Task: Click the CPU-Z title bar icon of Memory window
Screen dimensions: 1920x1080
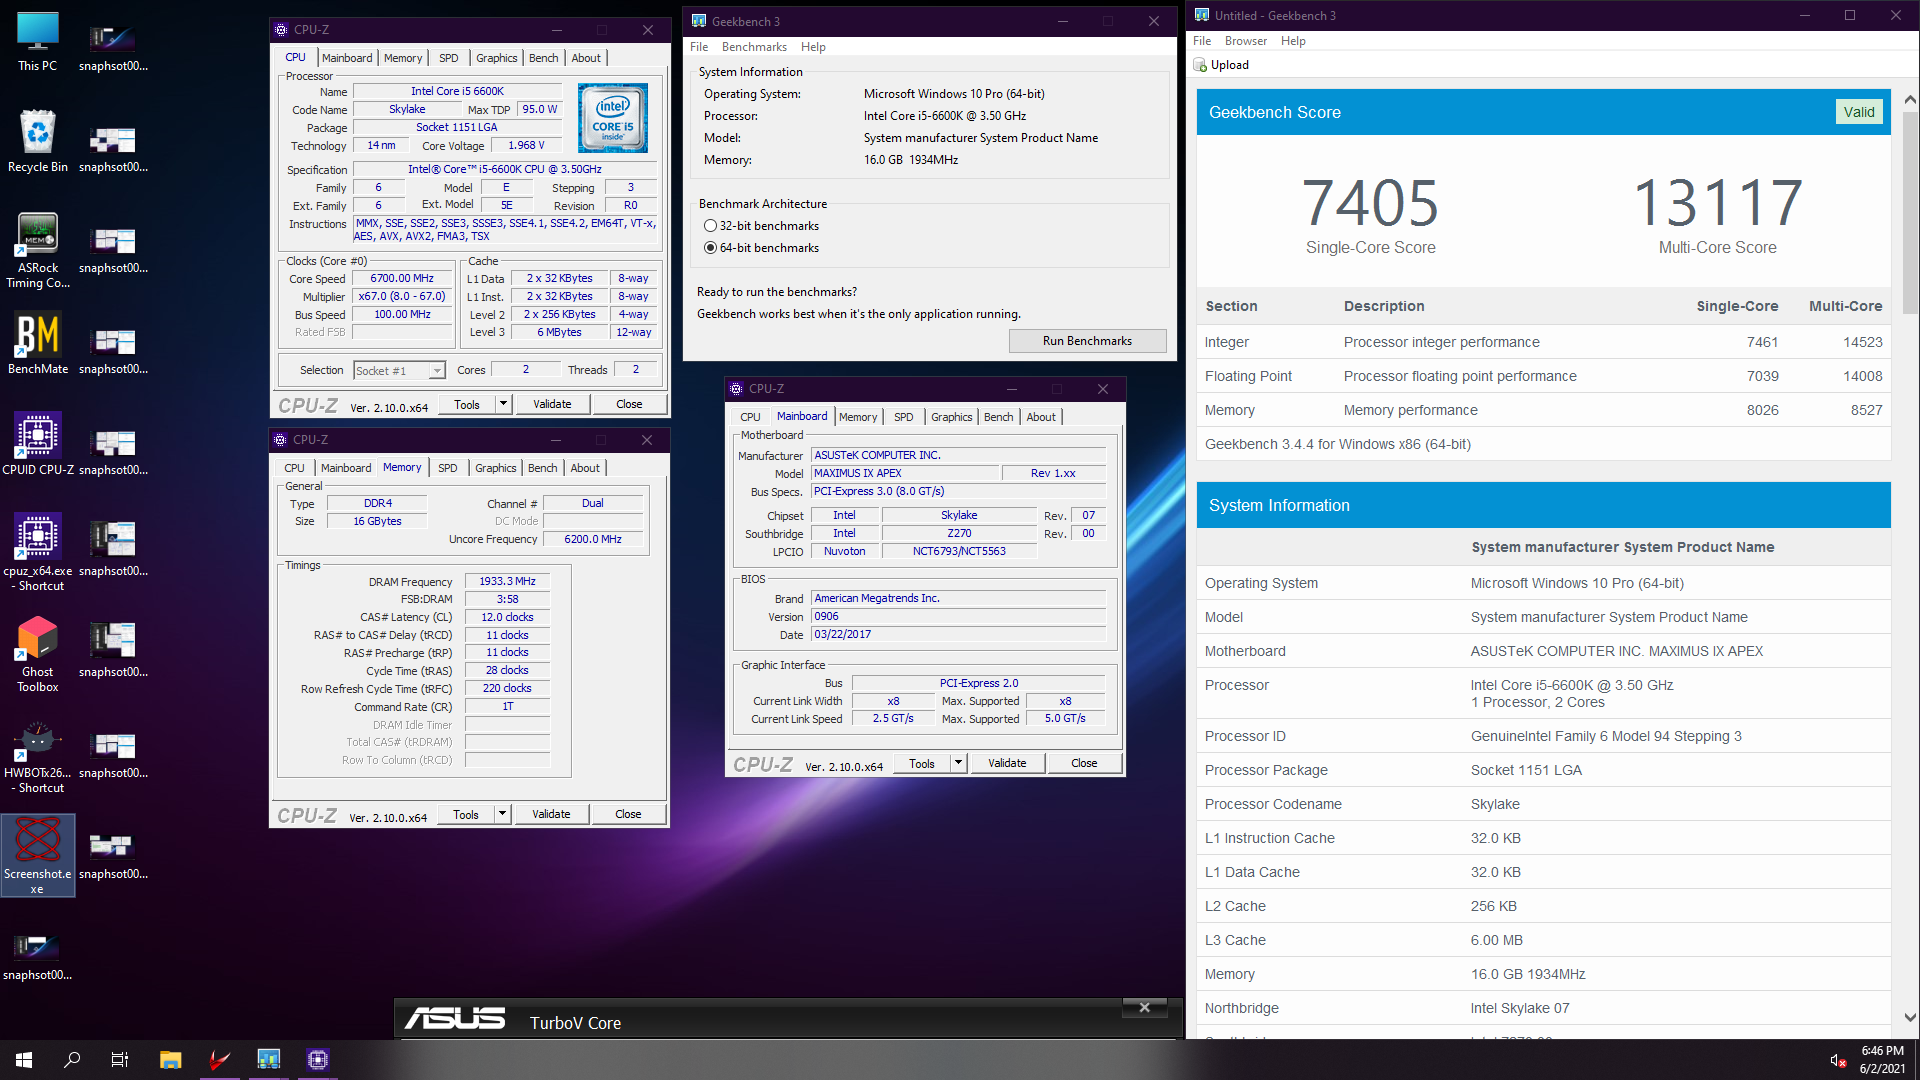Action: (x=280, y=440)
